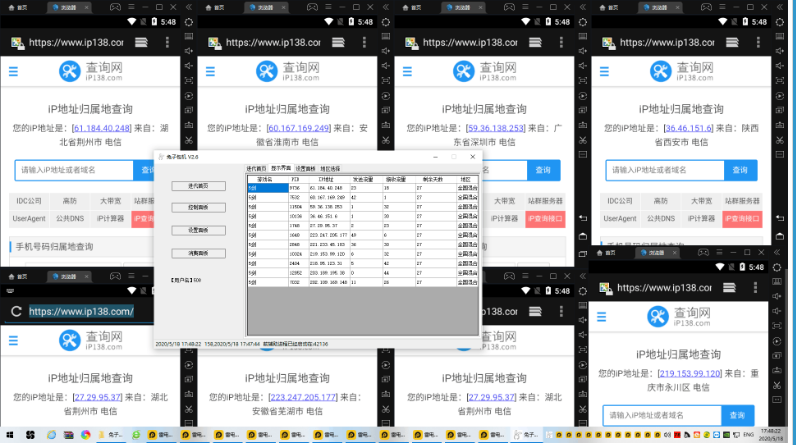Click IP link 61.184.40.248
This screenshot has width=796, height=445.
pos(102,128)
